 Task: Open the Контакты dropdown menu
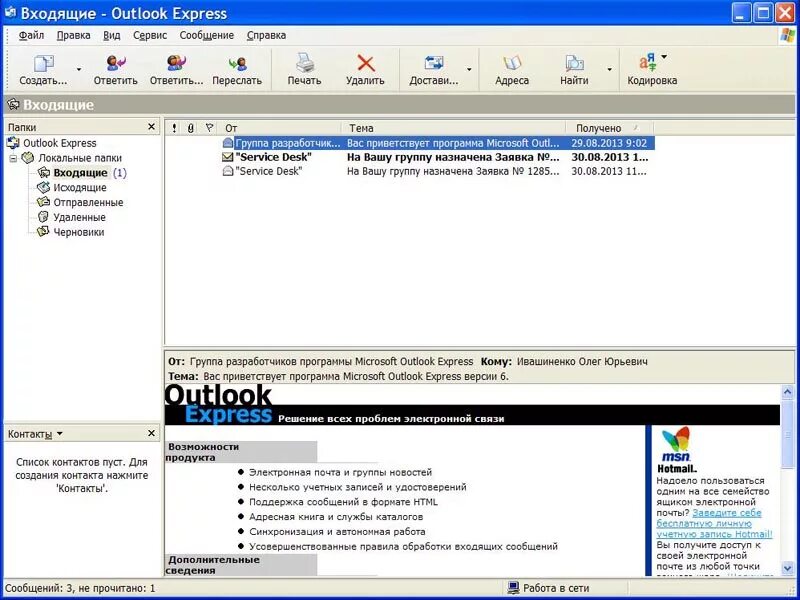coord(60,434)
